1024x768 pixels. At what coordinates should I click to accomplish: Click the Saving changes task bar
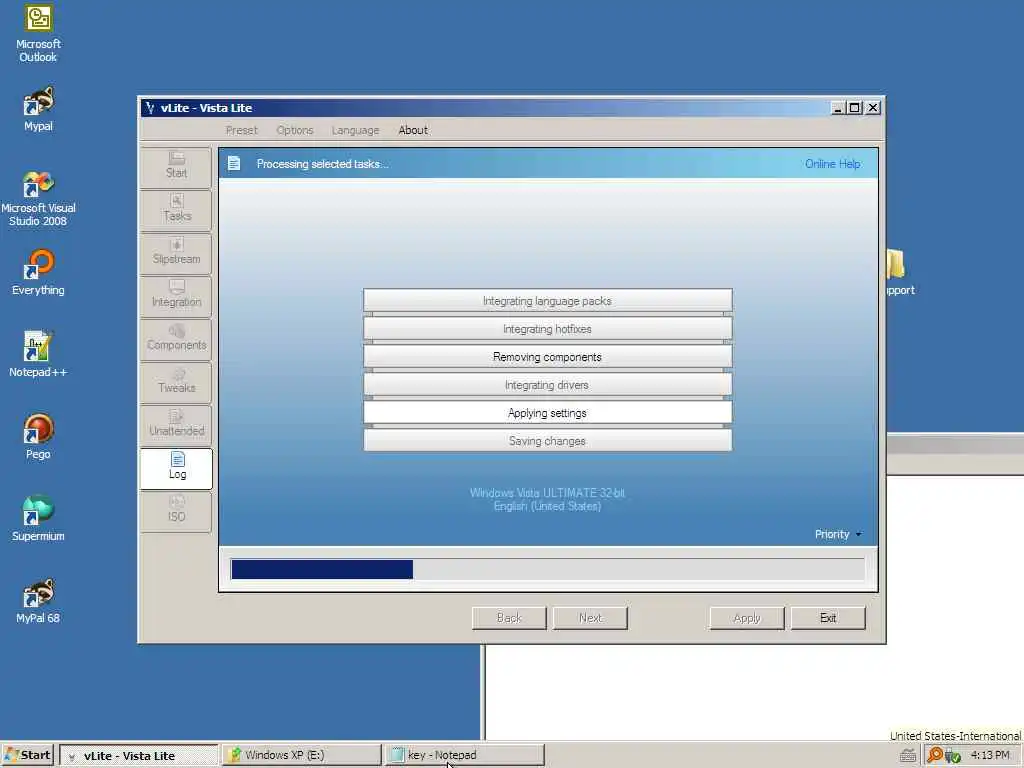547,441
